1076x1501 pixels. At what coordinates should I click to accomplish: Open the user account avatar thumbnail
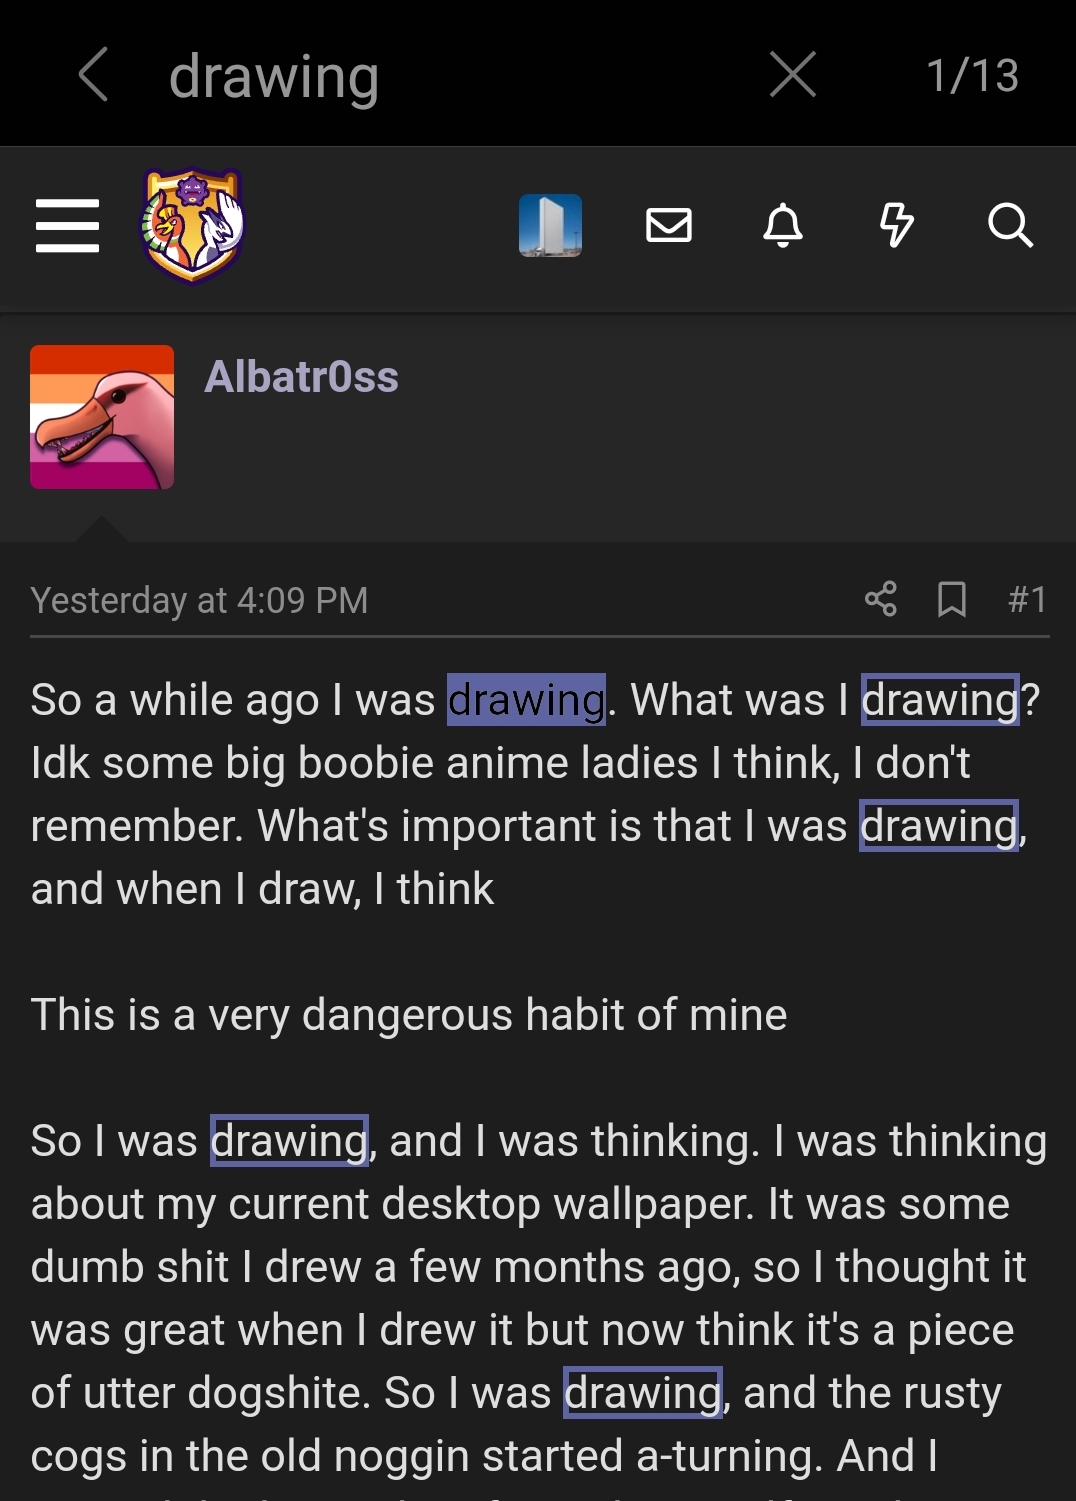pyautogui.click(x=550, y=225)
